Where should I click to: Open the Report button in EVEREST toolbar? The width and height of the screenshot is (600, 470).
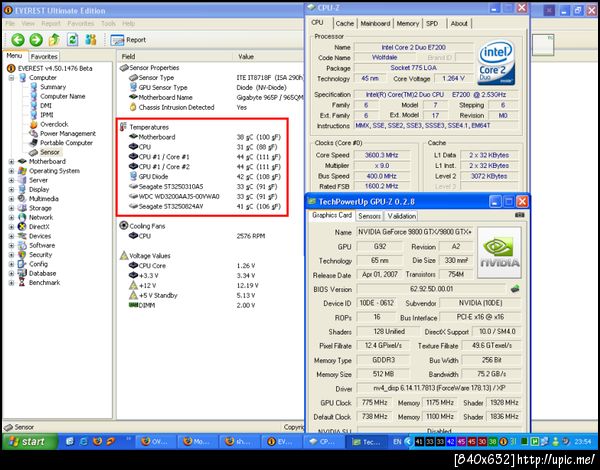click(128, 40)
